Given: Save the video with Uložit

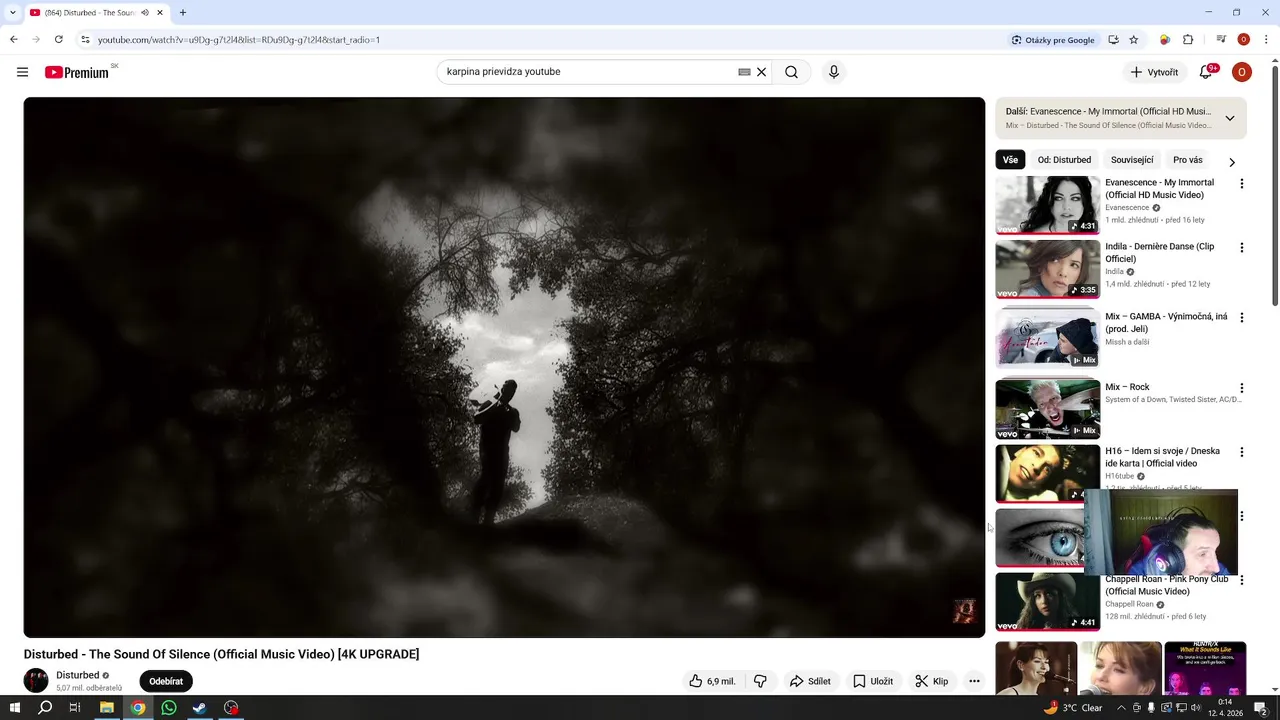Looking at the screenshot, I should pos(873,681).
